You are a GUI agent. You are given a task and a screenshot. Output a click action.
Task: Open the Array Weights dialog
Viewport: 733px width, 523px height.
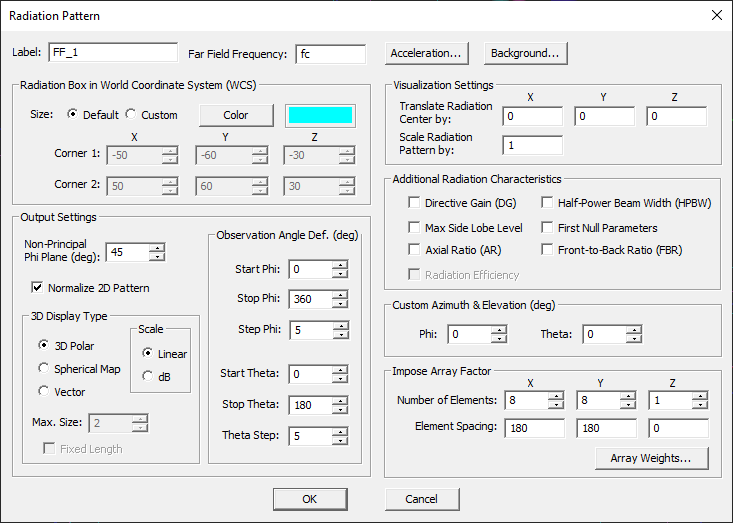click(x=652, y=458)
